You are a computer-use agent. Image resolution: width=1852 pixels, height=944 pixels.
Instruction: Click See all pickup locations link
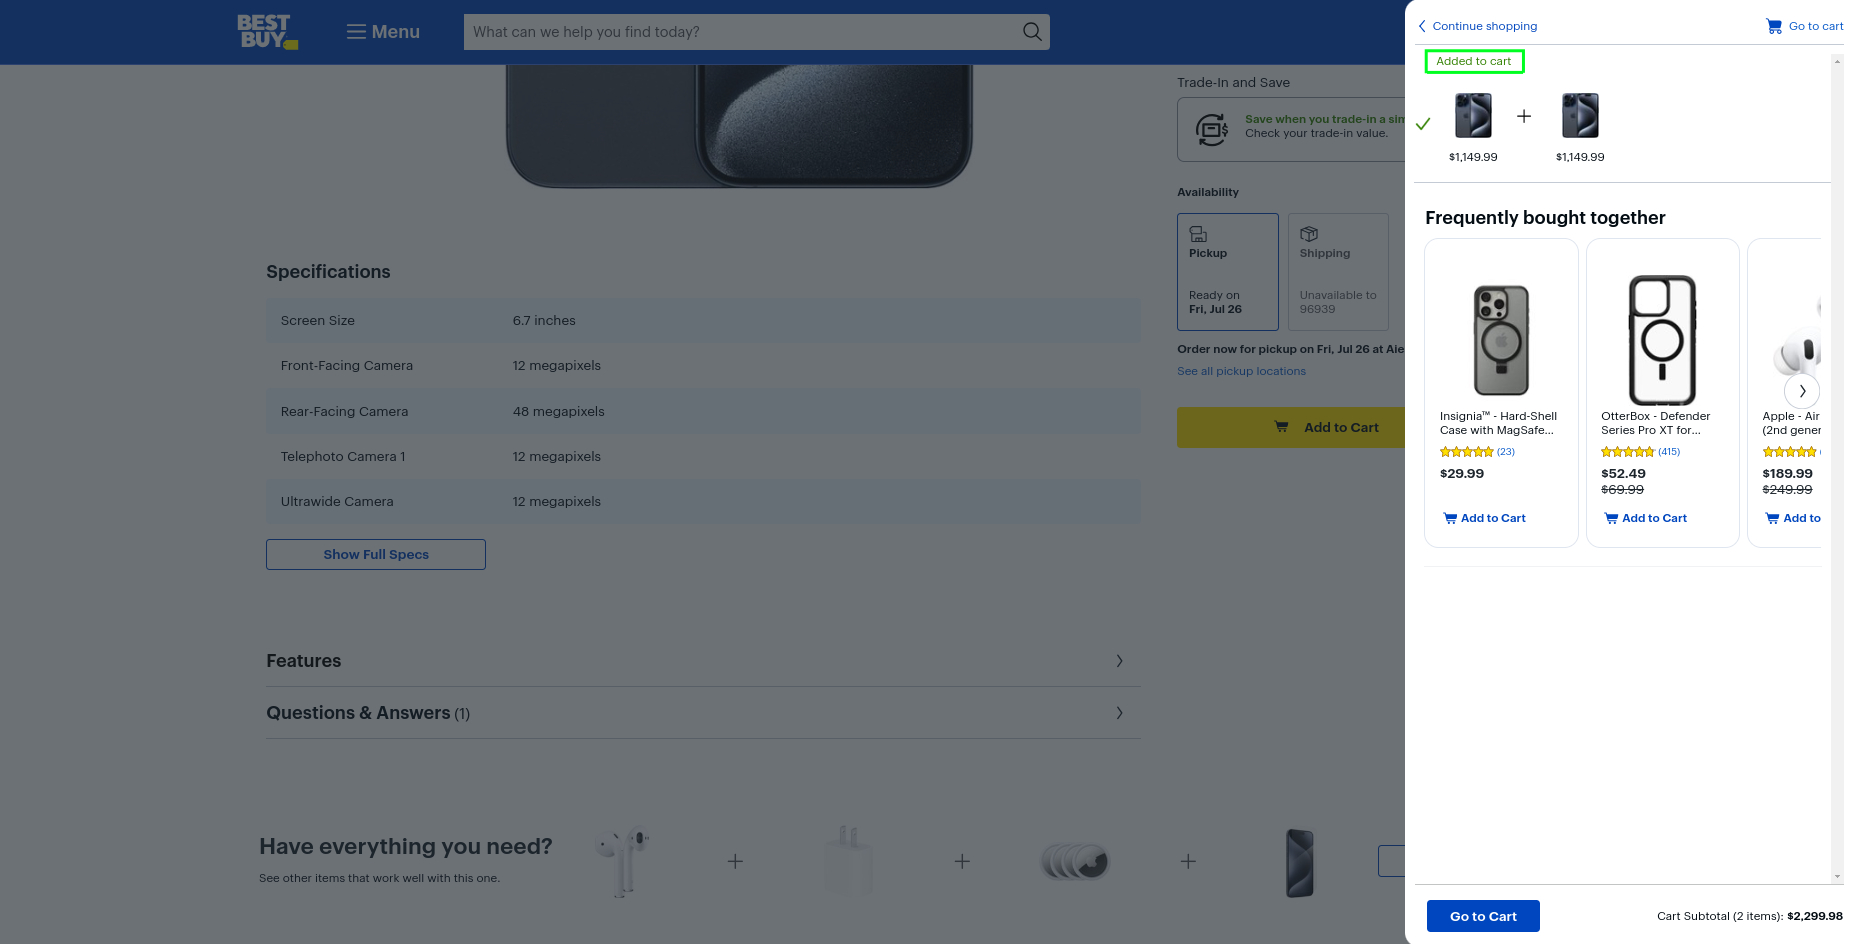(1241, 371)
